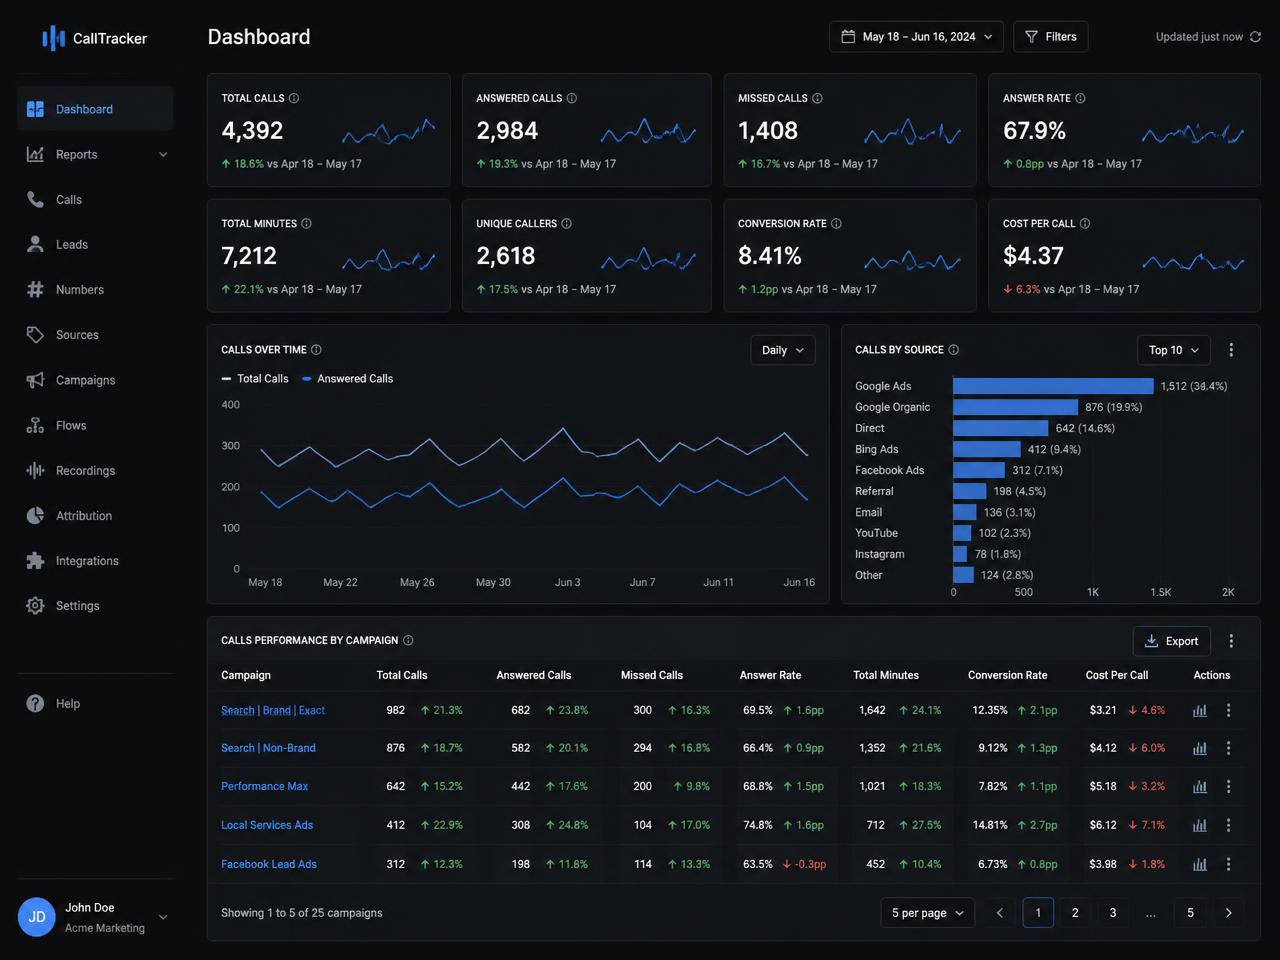This screenshot has height=960, width=1280.
Task: Go to page 2 of campaigns
Action: (x=1075, y=913)
